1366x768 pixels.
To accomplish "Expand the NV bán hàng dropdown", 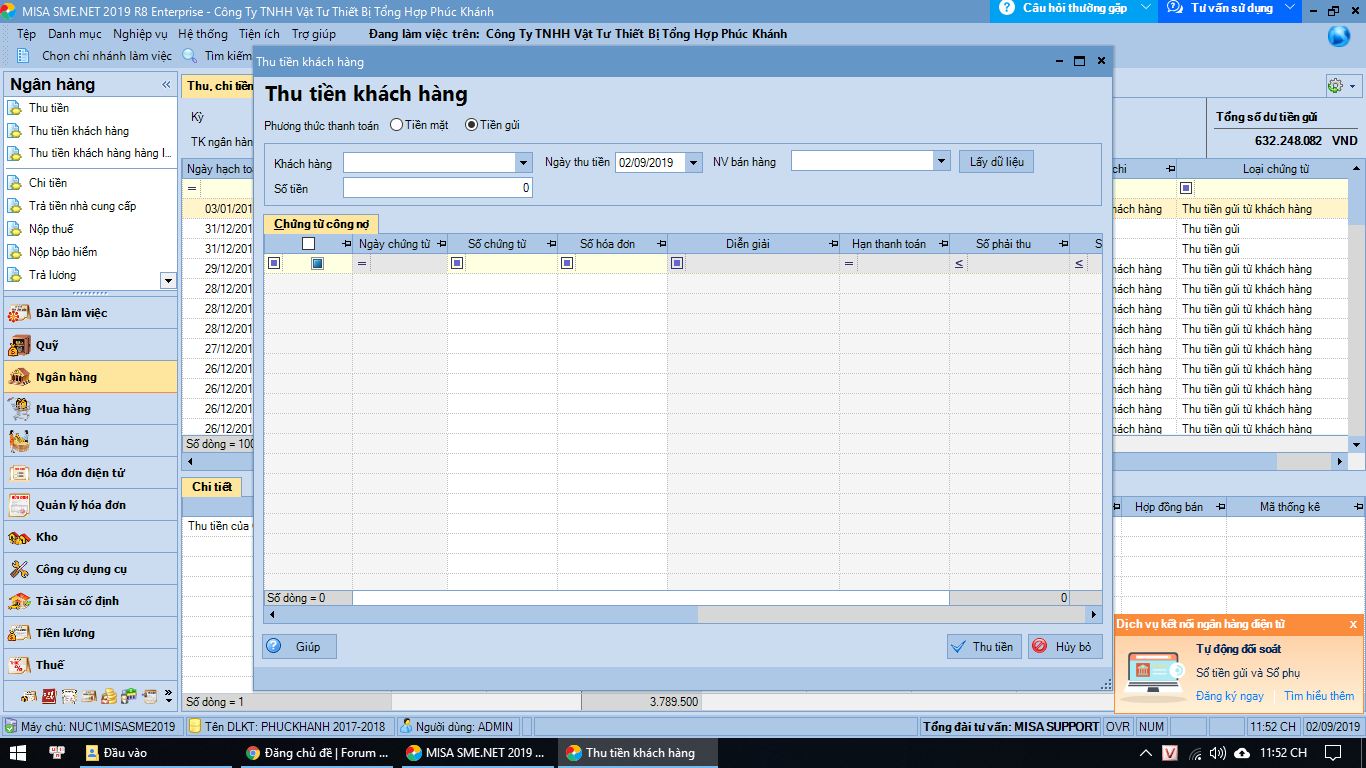I will pyautogui.click(x=940, y=161).
